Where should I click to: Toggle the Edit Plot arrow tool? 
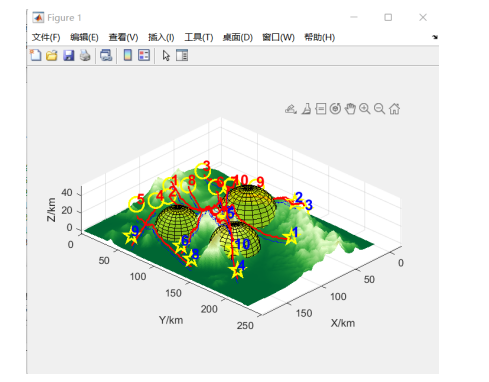pyautogui.click(x=166, y=55)
